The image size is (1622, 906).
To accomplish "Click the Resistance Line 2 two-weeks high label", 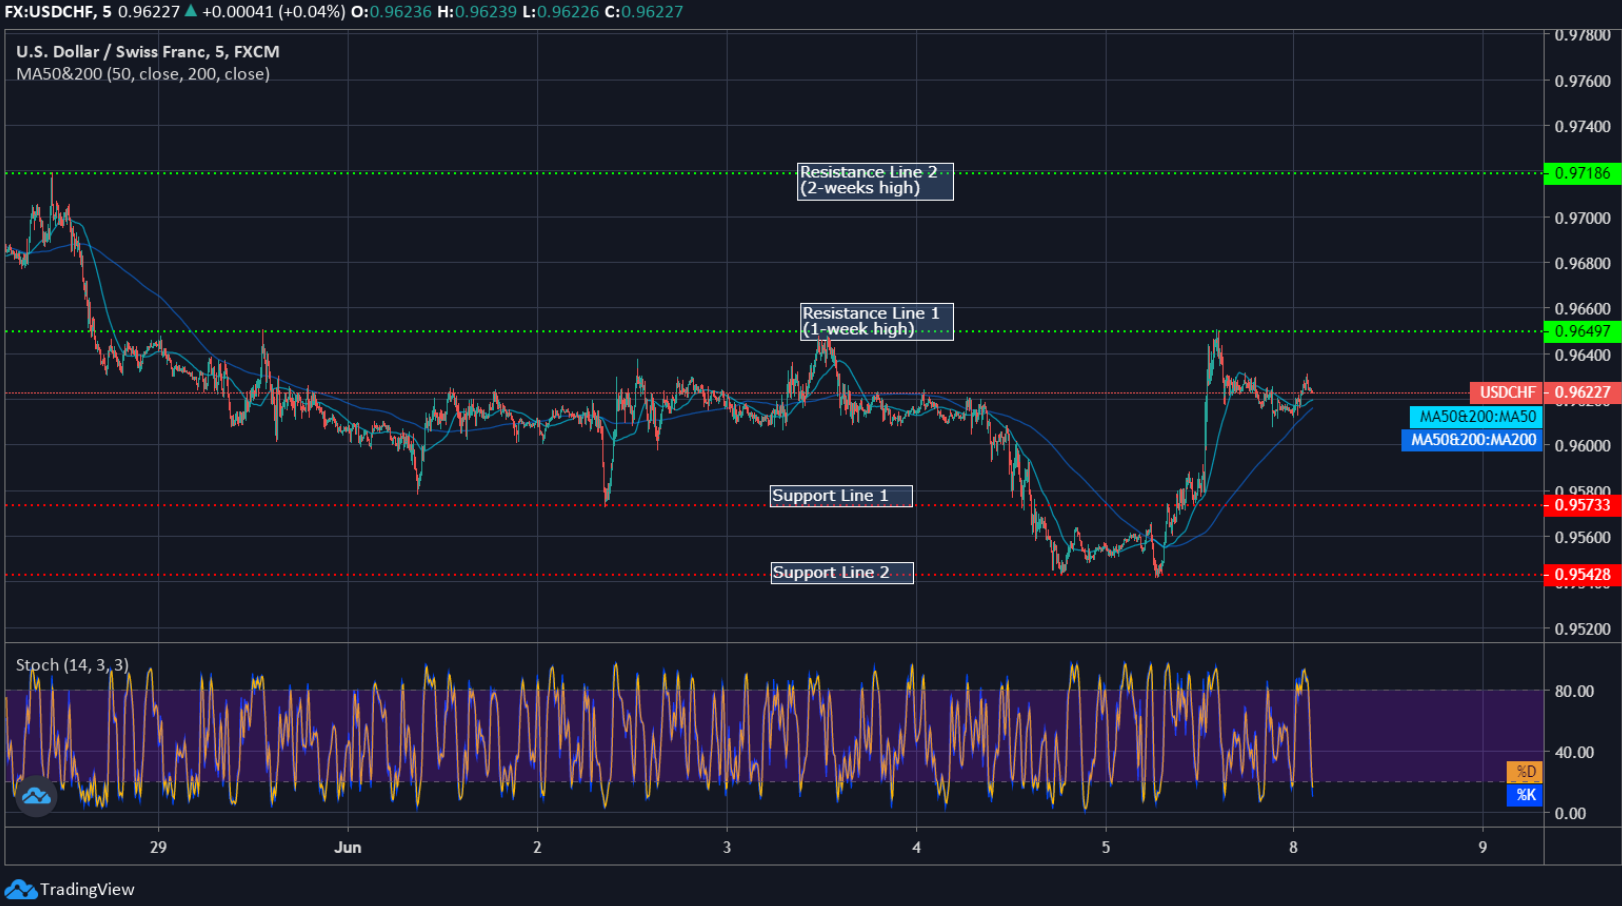I will pyautogui.click(x=875, y=182).
